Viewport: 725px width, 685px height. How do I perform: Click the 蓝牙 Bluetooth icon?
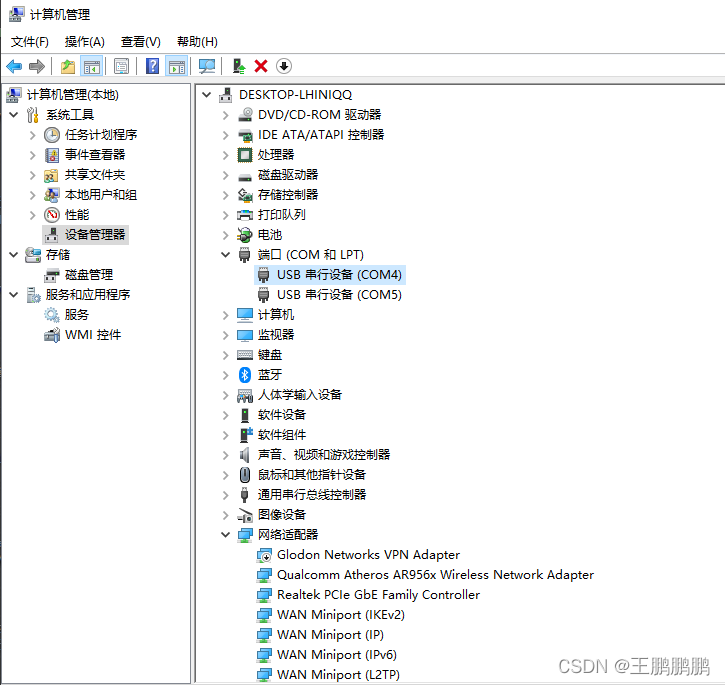point(245,375)
